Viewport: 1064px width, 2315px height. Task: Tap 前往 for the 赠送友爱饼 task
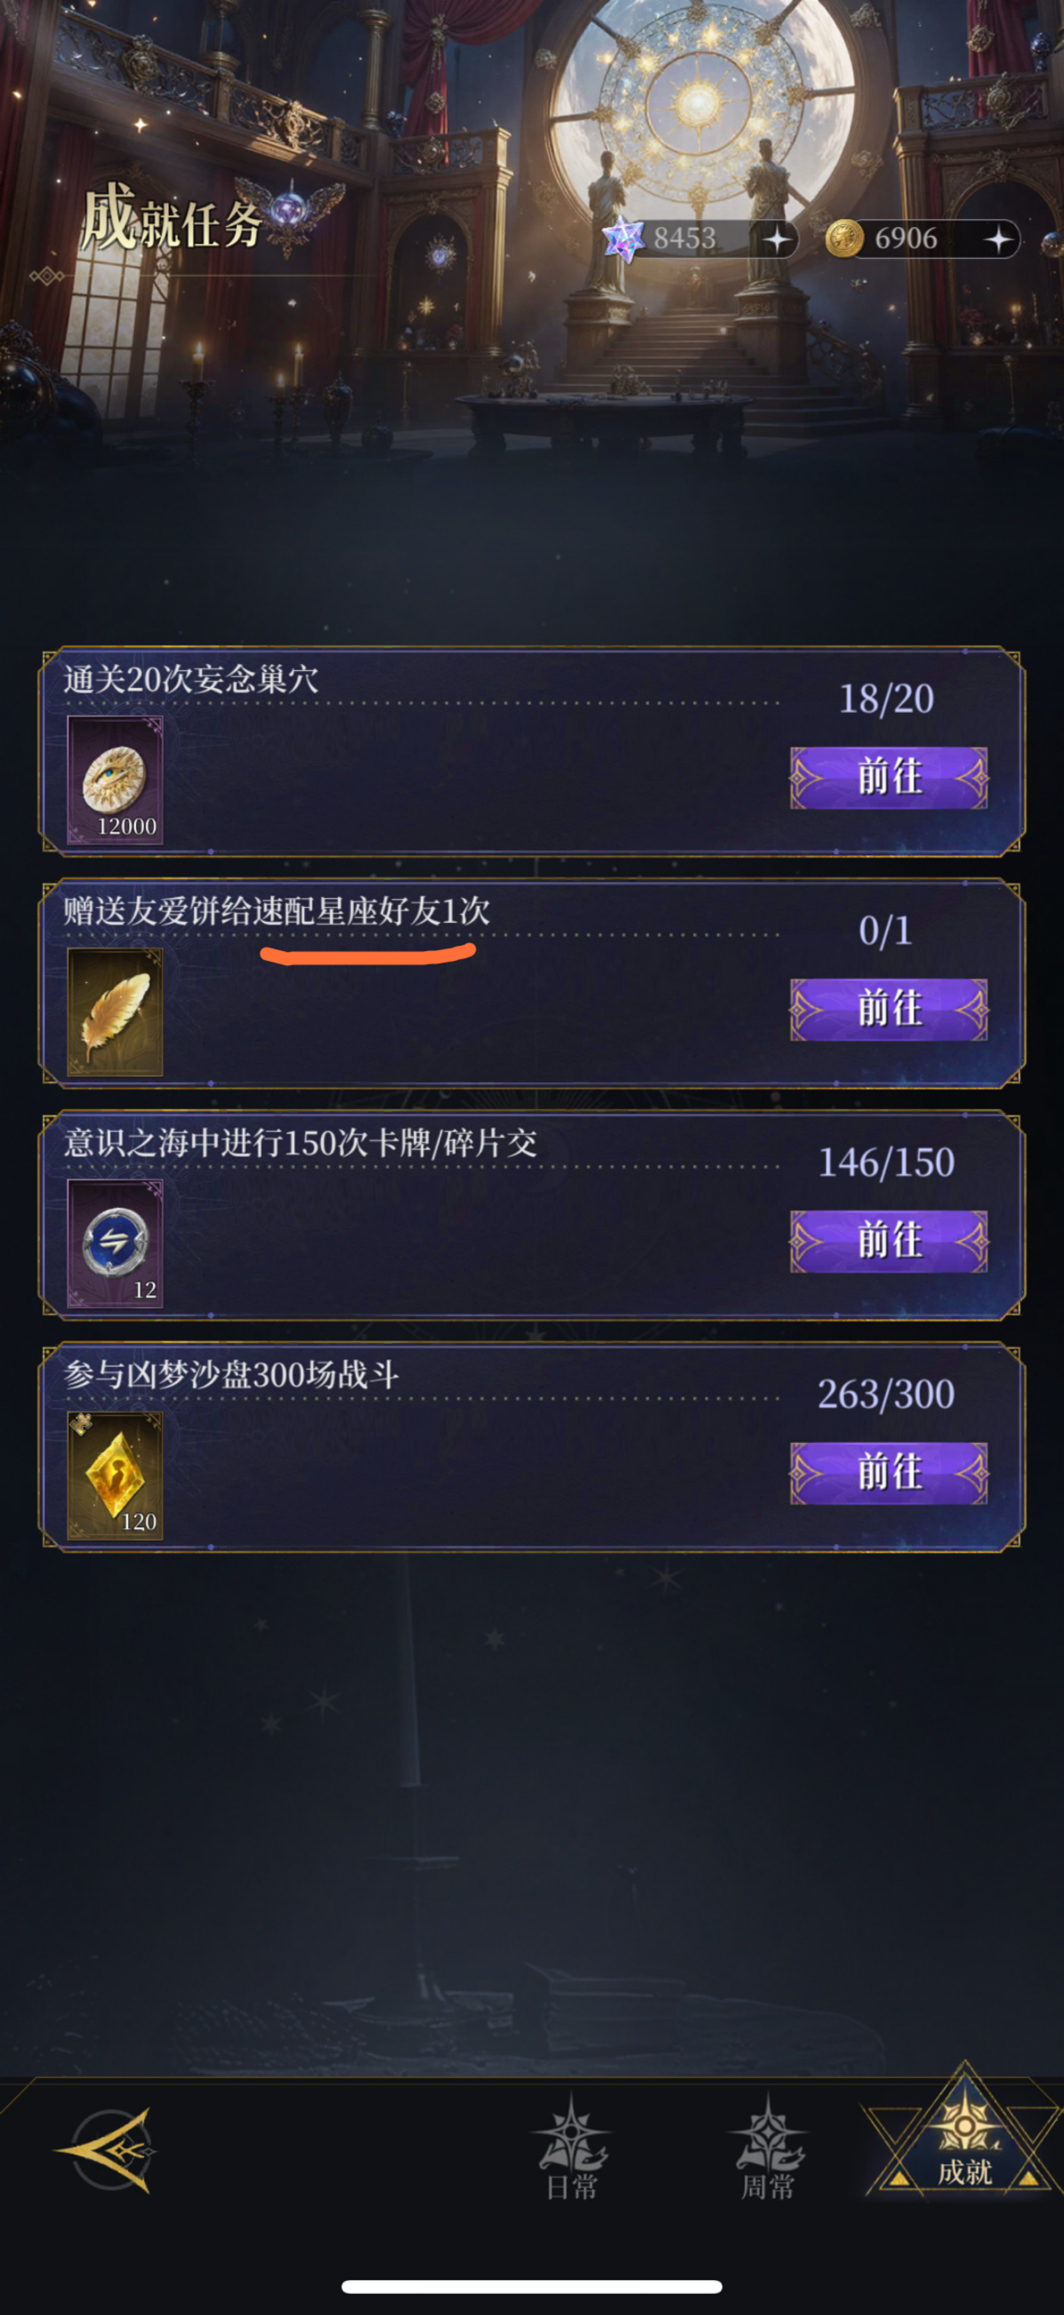pyautogui.click(x=889, y=1009)
